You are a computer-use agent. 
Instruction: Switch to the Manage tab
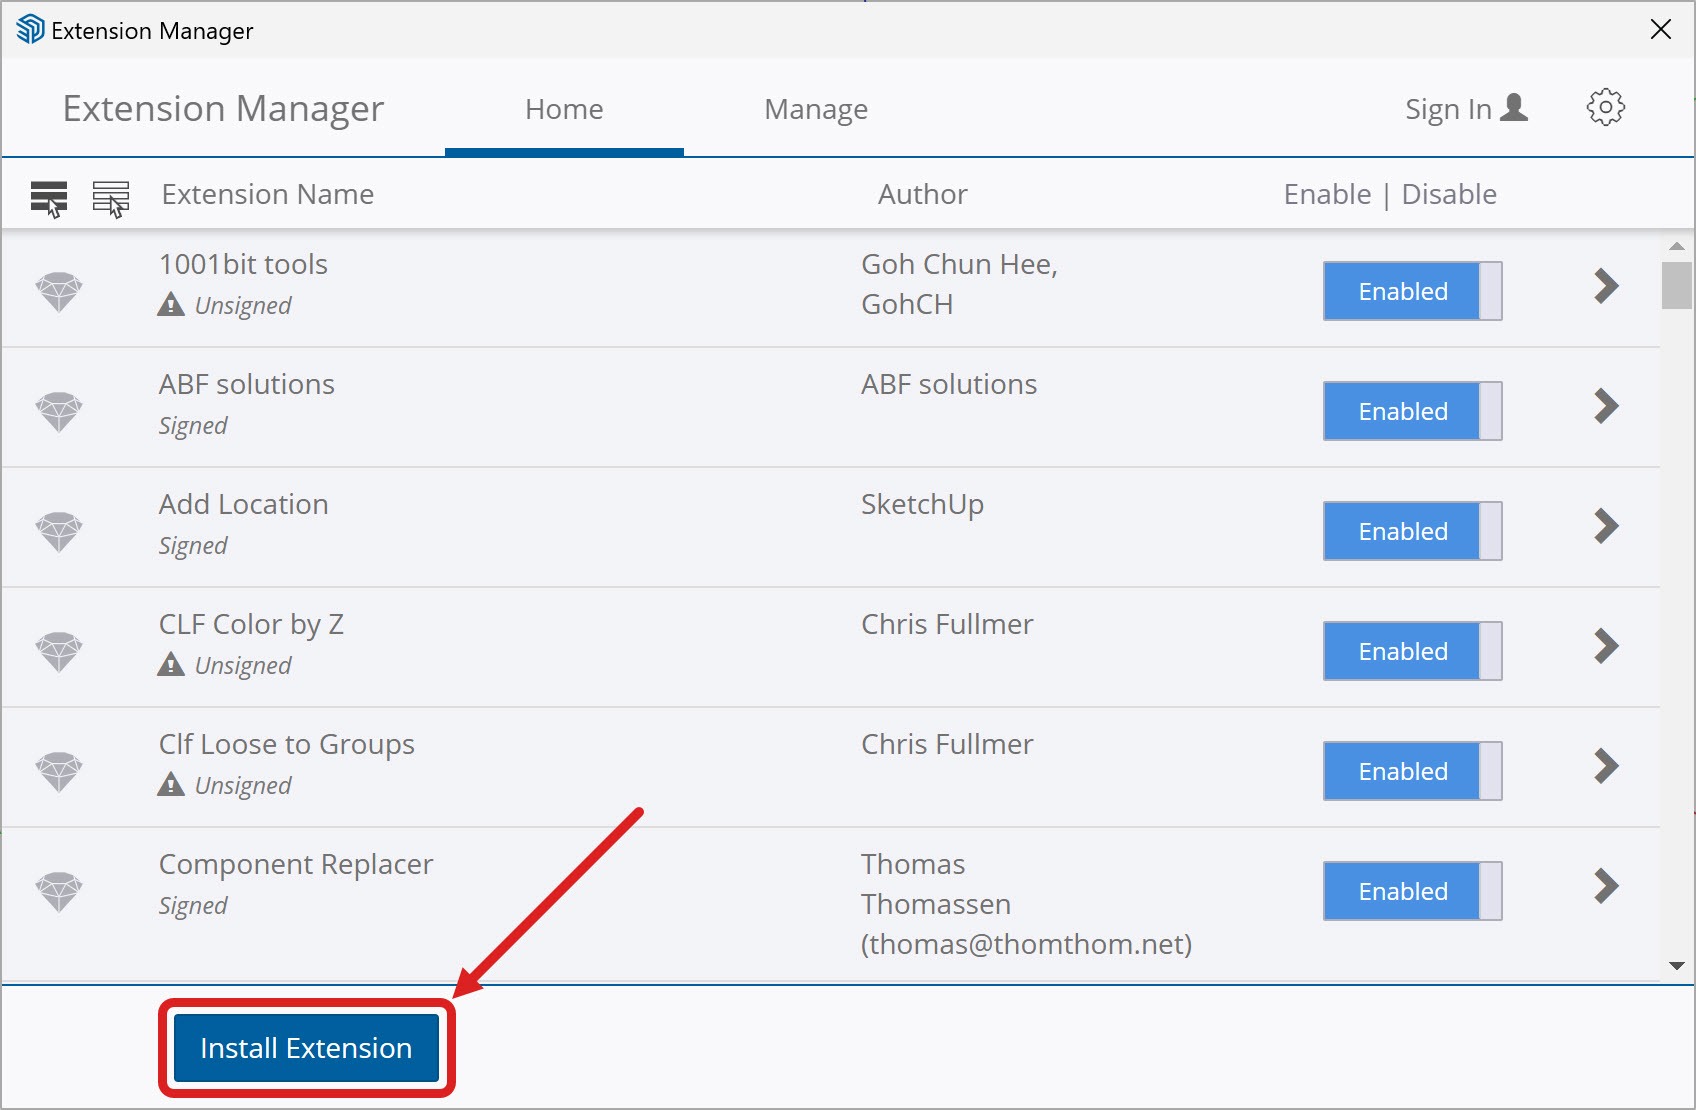(x=815, y=109)
